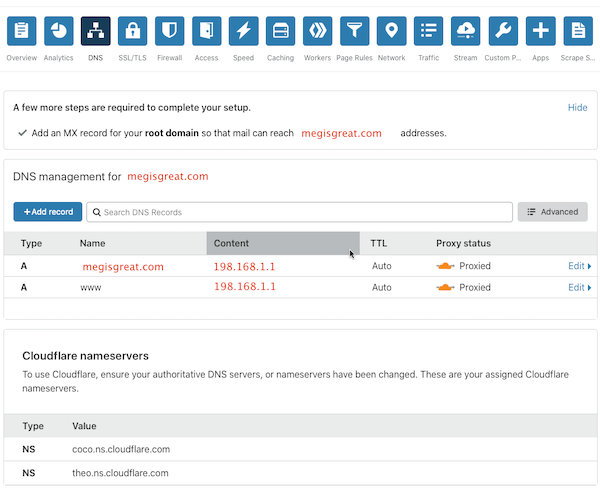Toggle proxy cloud for megisgreat.com record

click(x=445, y=266)
